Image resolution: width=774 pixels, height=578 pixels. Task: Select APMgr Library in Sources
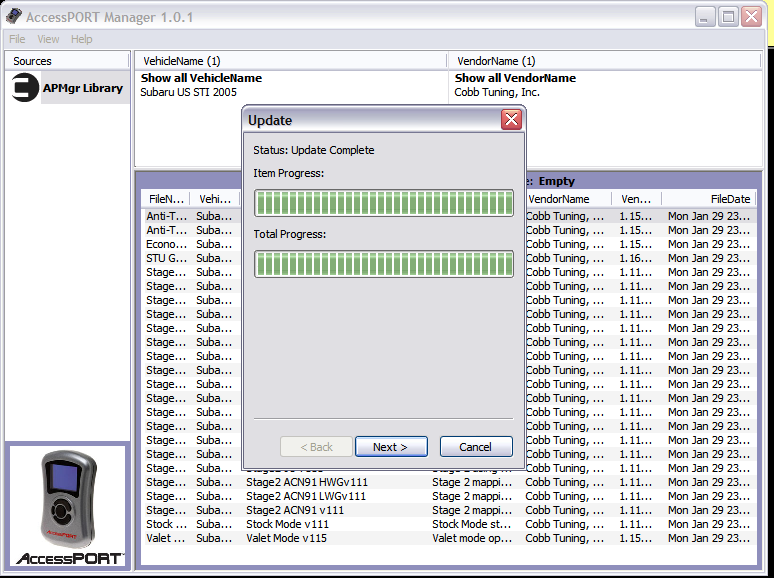tap(82, 88)
